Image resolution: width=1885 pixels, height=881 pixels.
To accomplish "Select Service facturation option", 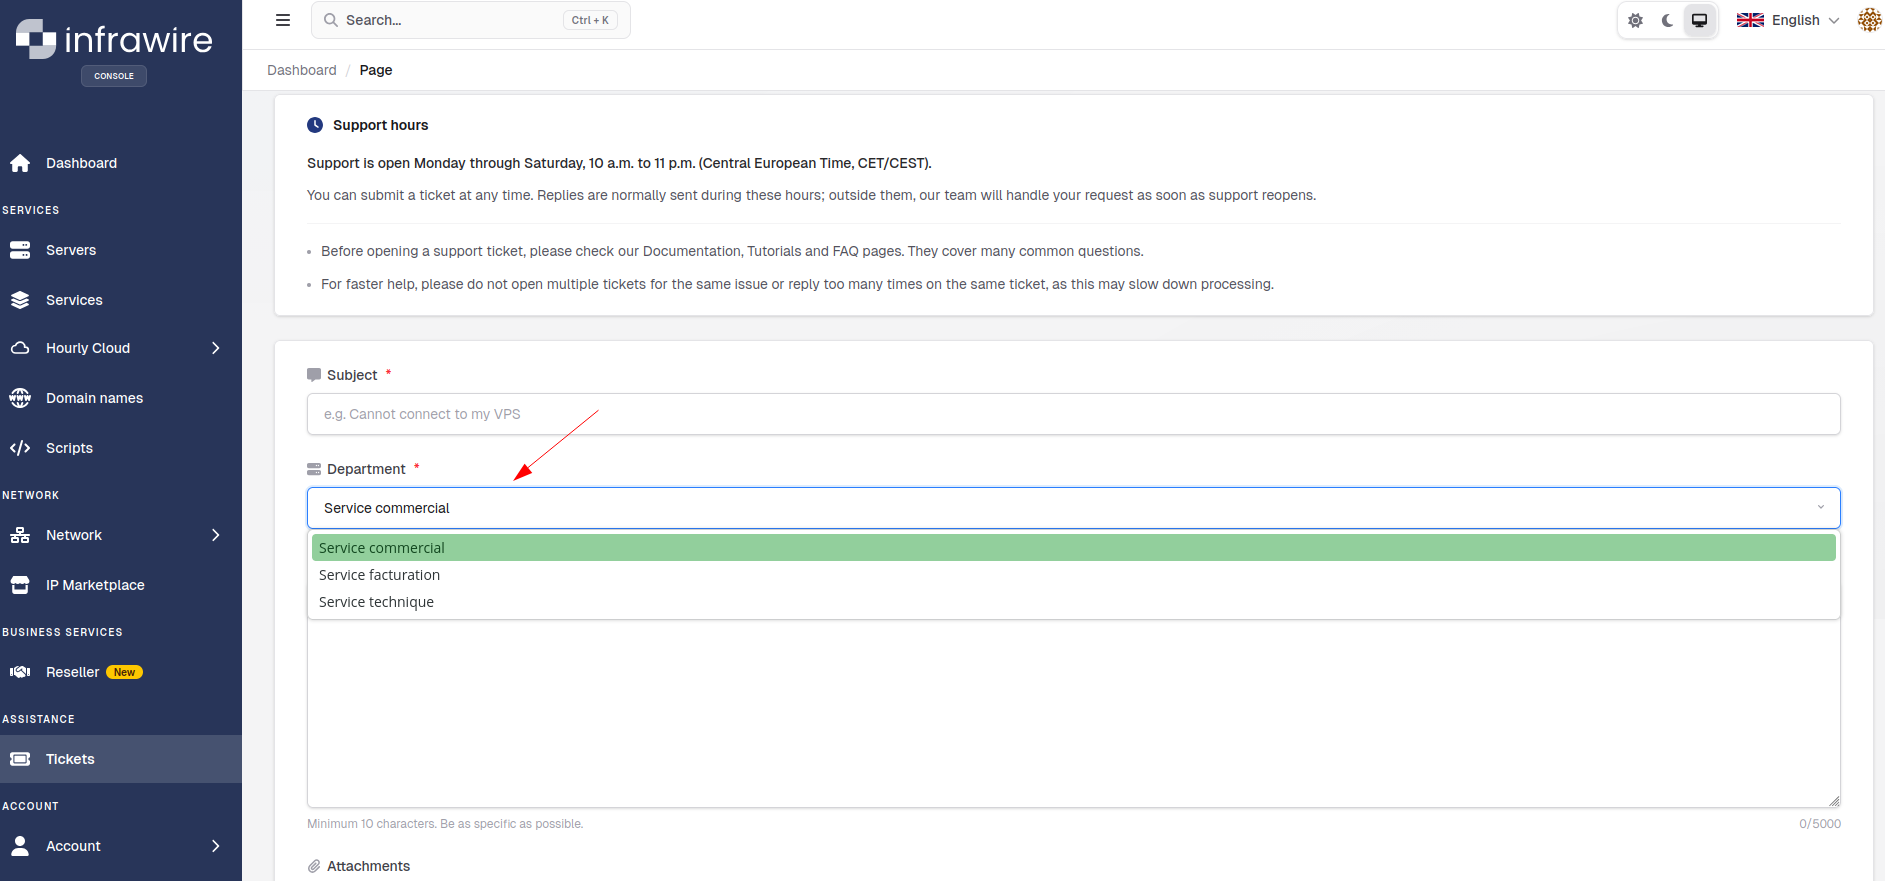I will [x=1074, y=575].
